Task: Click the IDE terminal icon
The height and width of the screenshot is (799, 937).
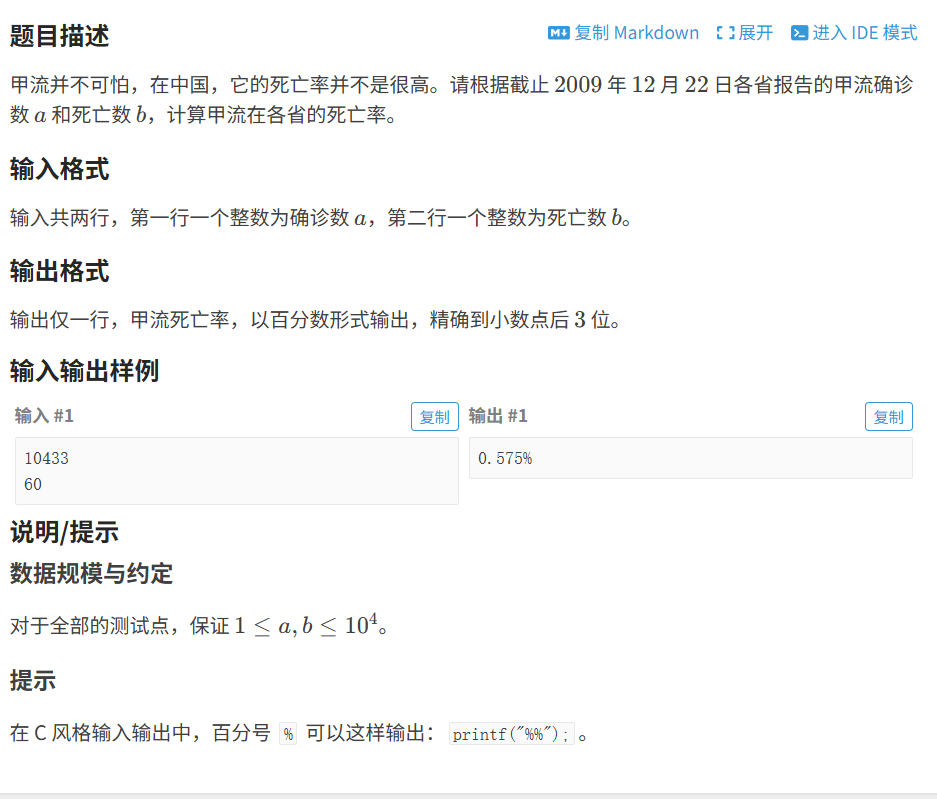Action: point(800,33)
